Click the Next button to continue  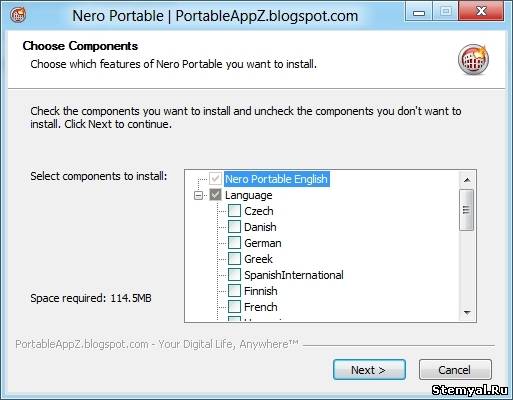[369, 370]
